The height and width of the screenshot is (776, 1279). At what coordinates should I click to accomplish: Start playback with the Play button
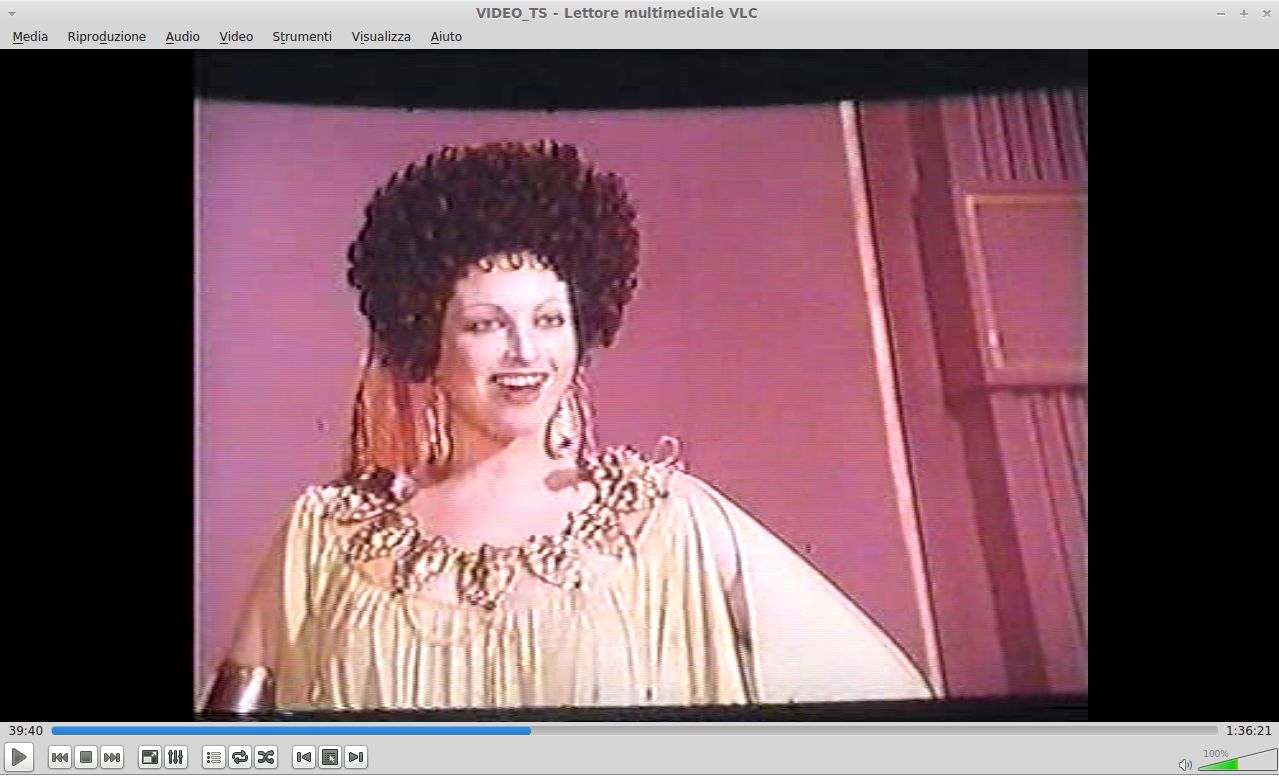click(x=19, y=758)
